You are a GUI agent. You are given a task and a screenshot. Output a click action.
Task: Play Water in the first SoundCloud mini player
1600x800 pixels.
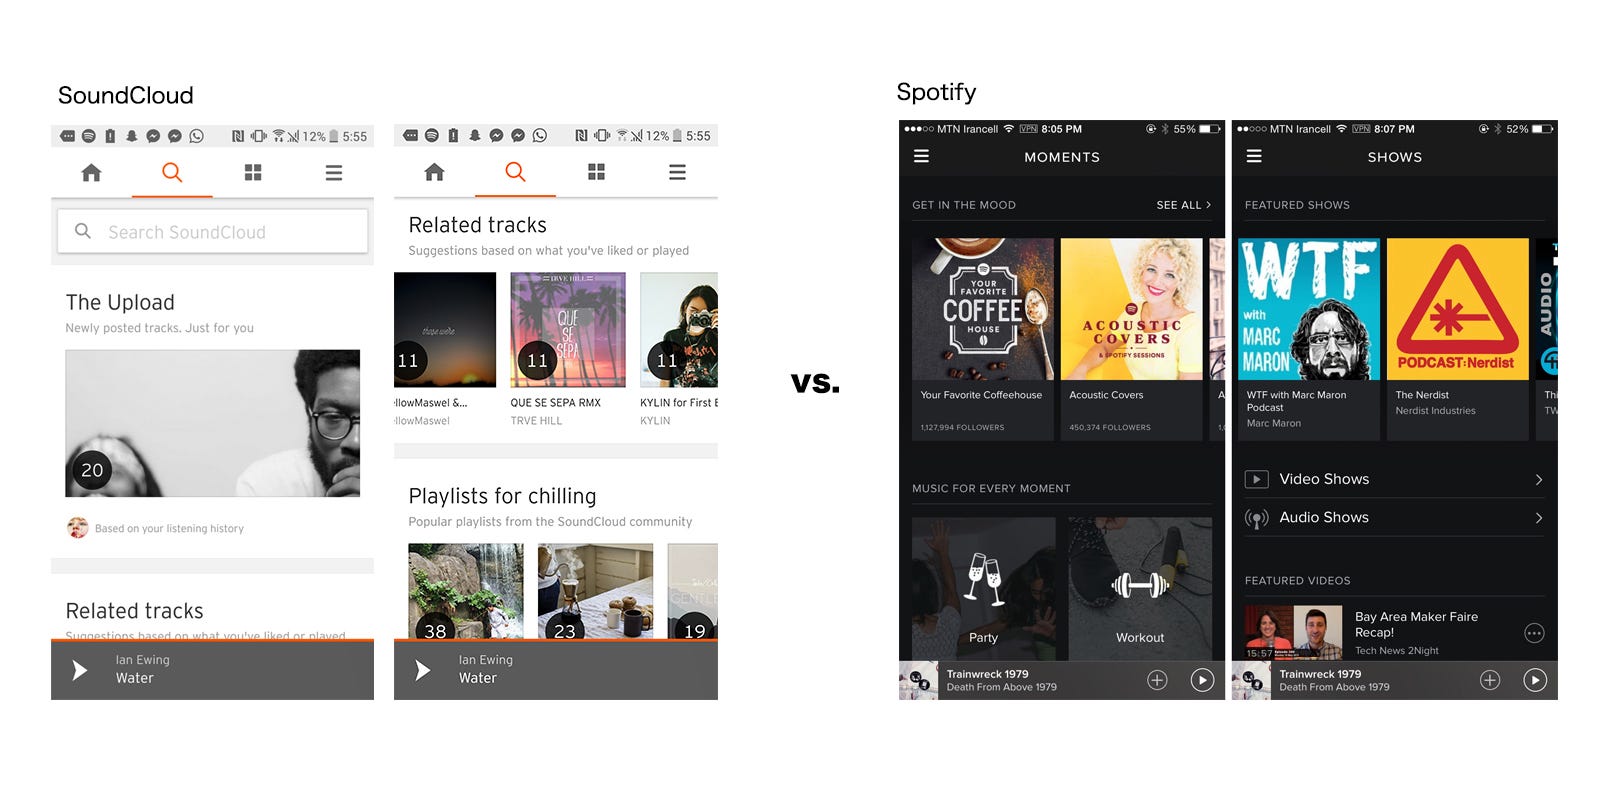80,670
